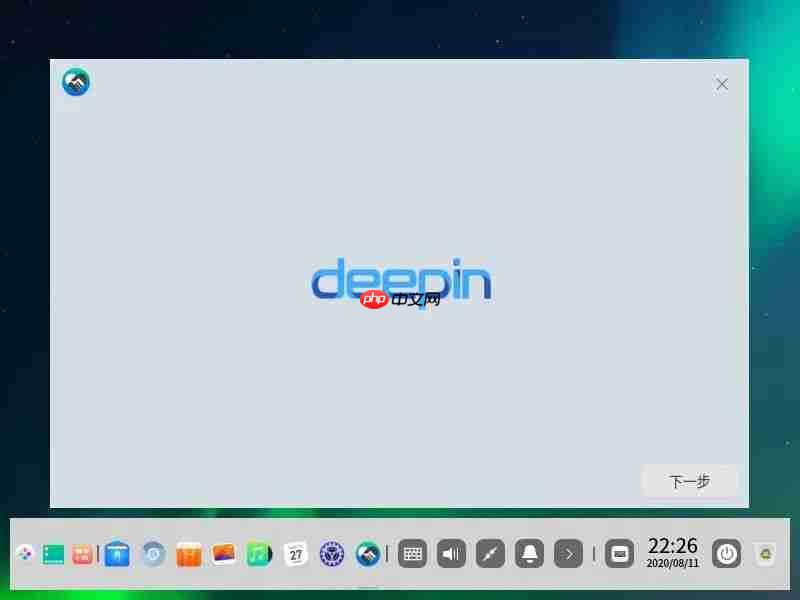
Task: Close the deepin welcome window
Action: point(721,84)
